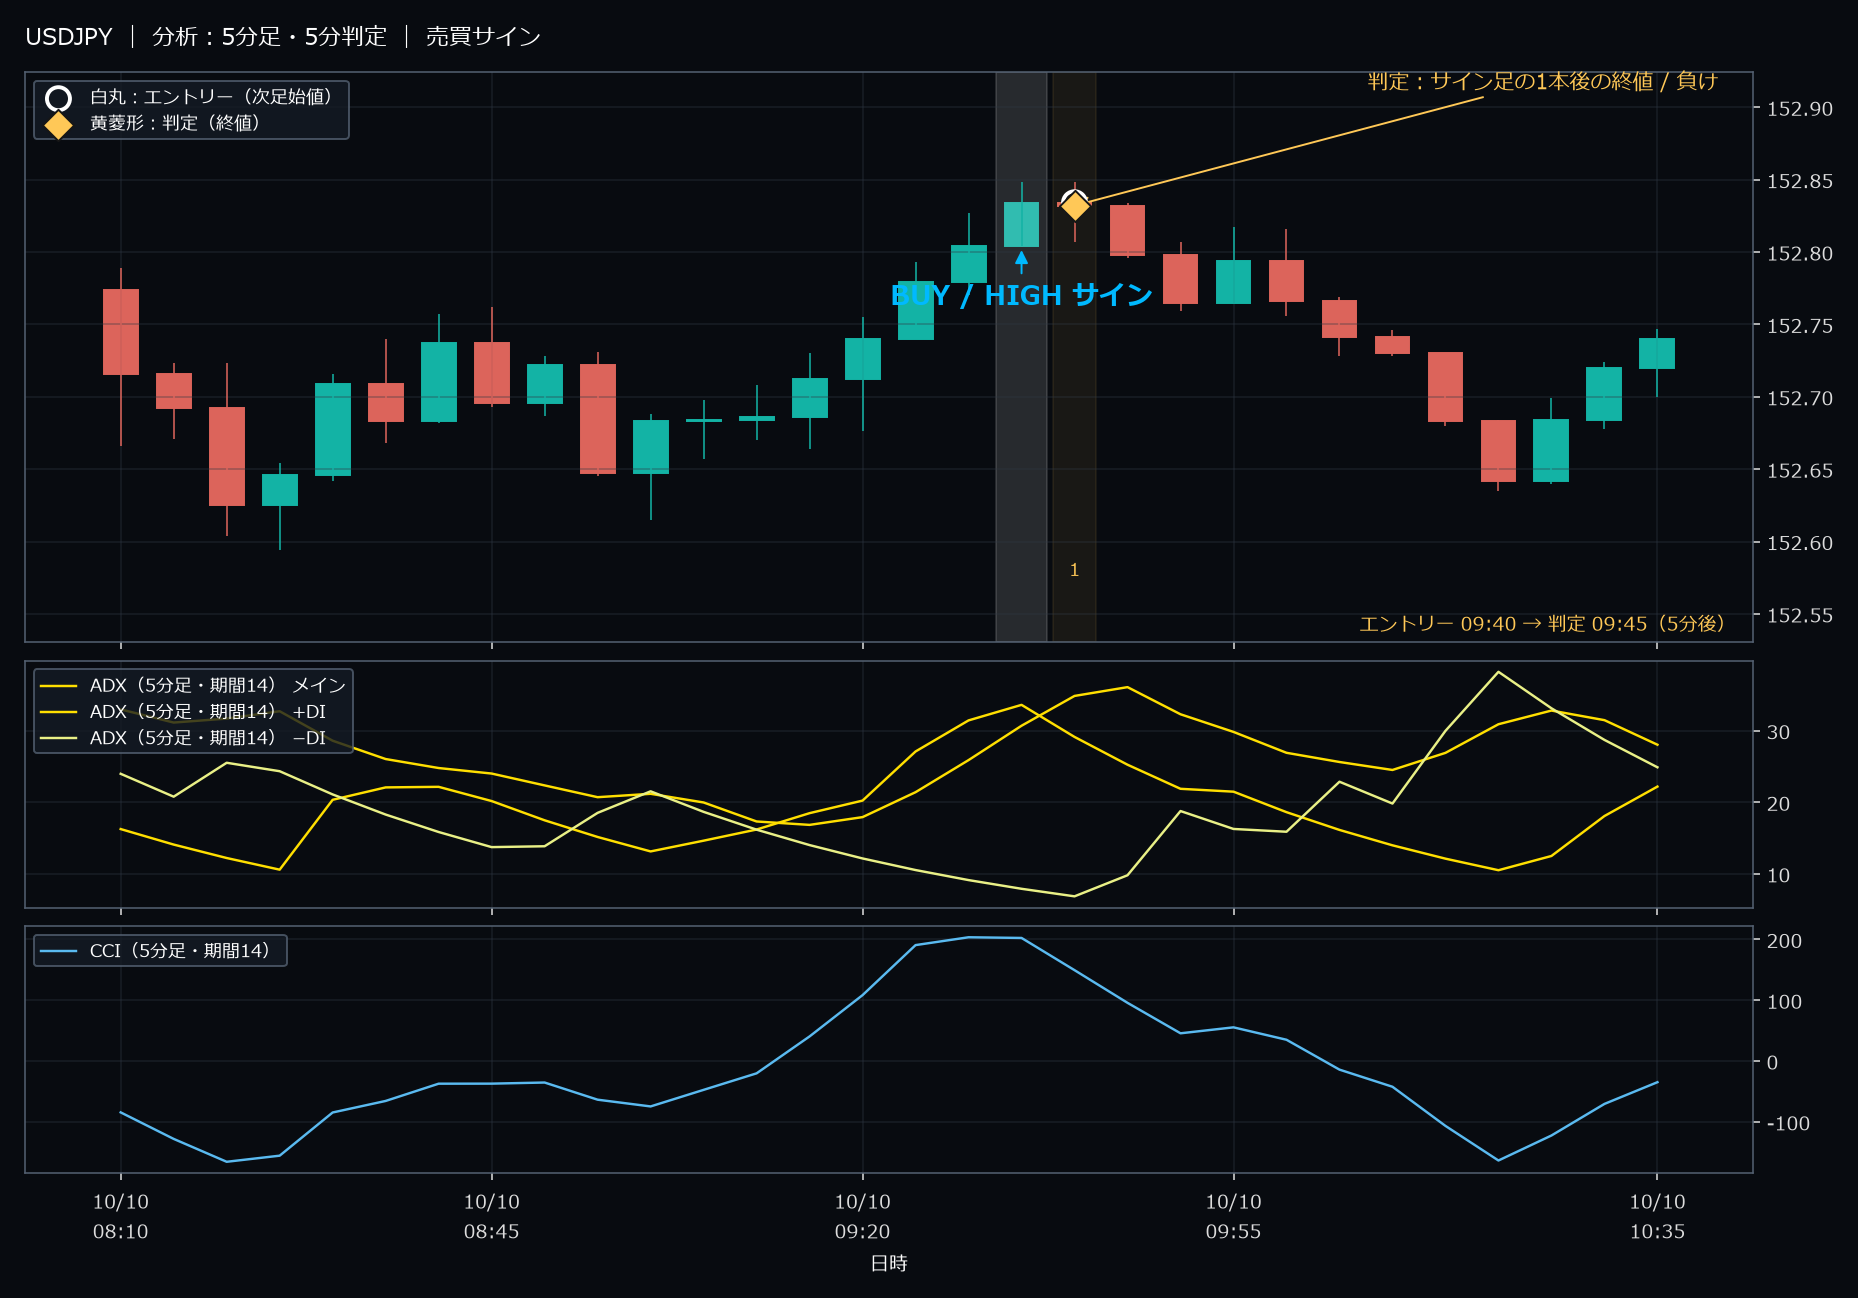Click the last green candle at 10:35

pyautogui.click(x=1657, y=353)
